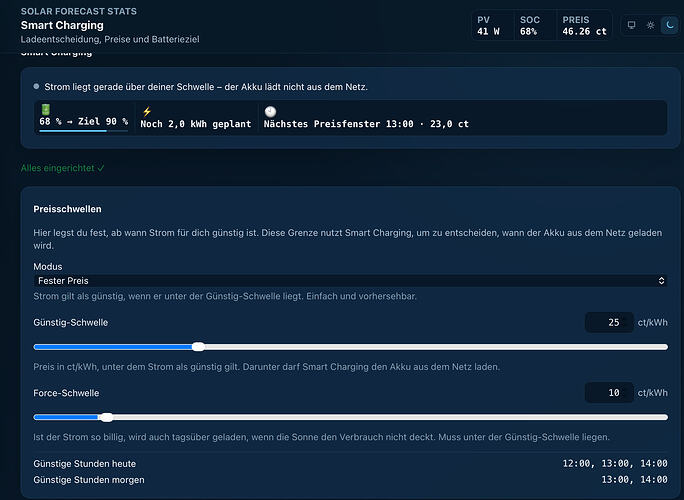Click the Modus label
This screenshot has height=500, width=684.
(x=48, y=267)
